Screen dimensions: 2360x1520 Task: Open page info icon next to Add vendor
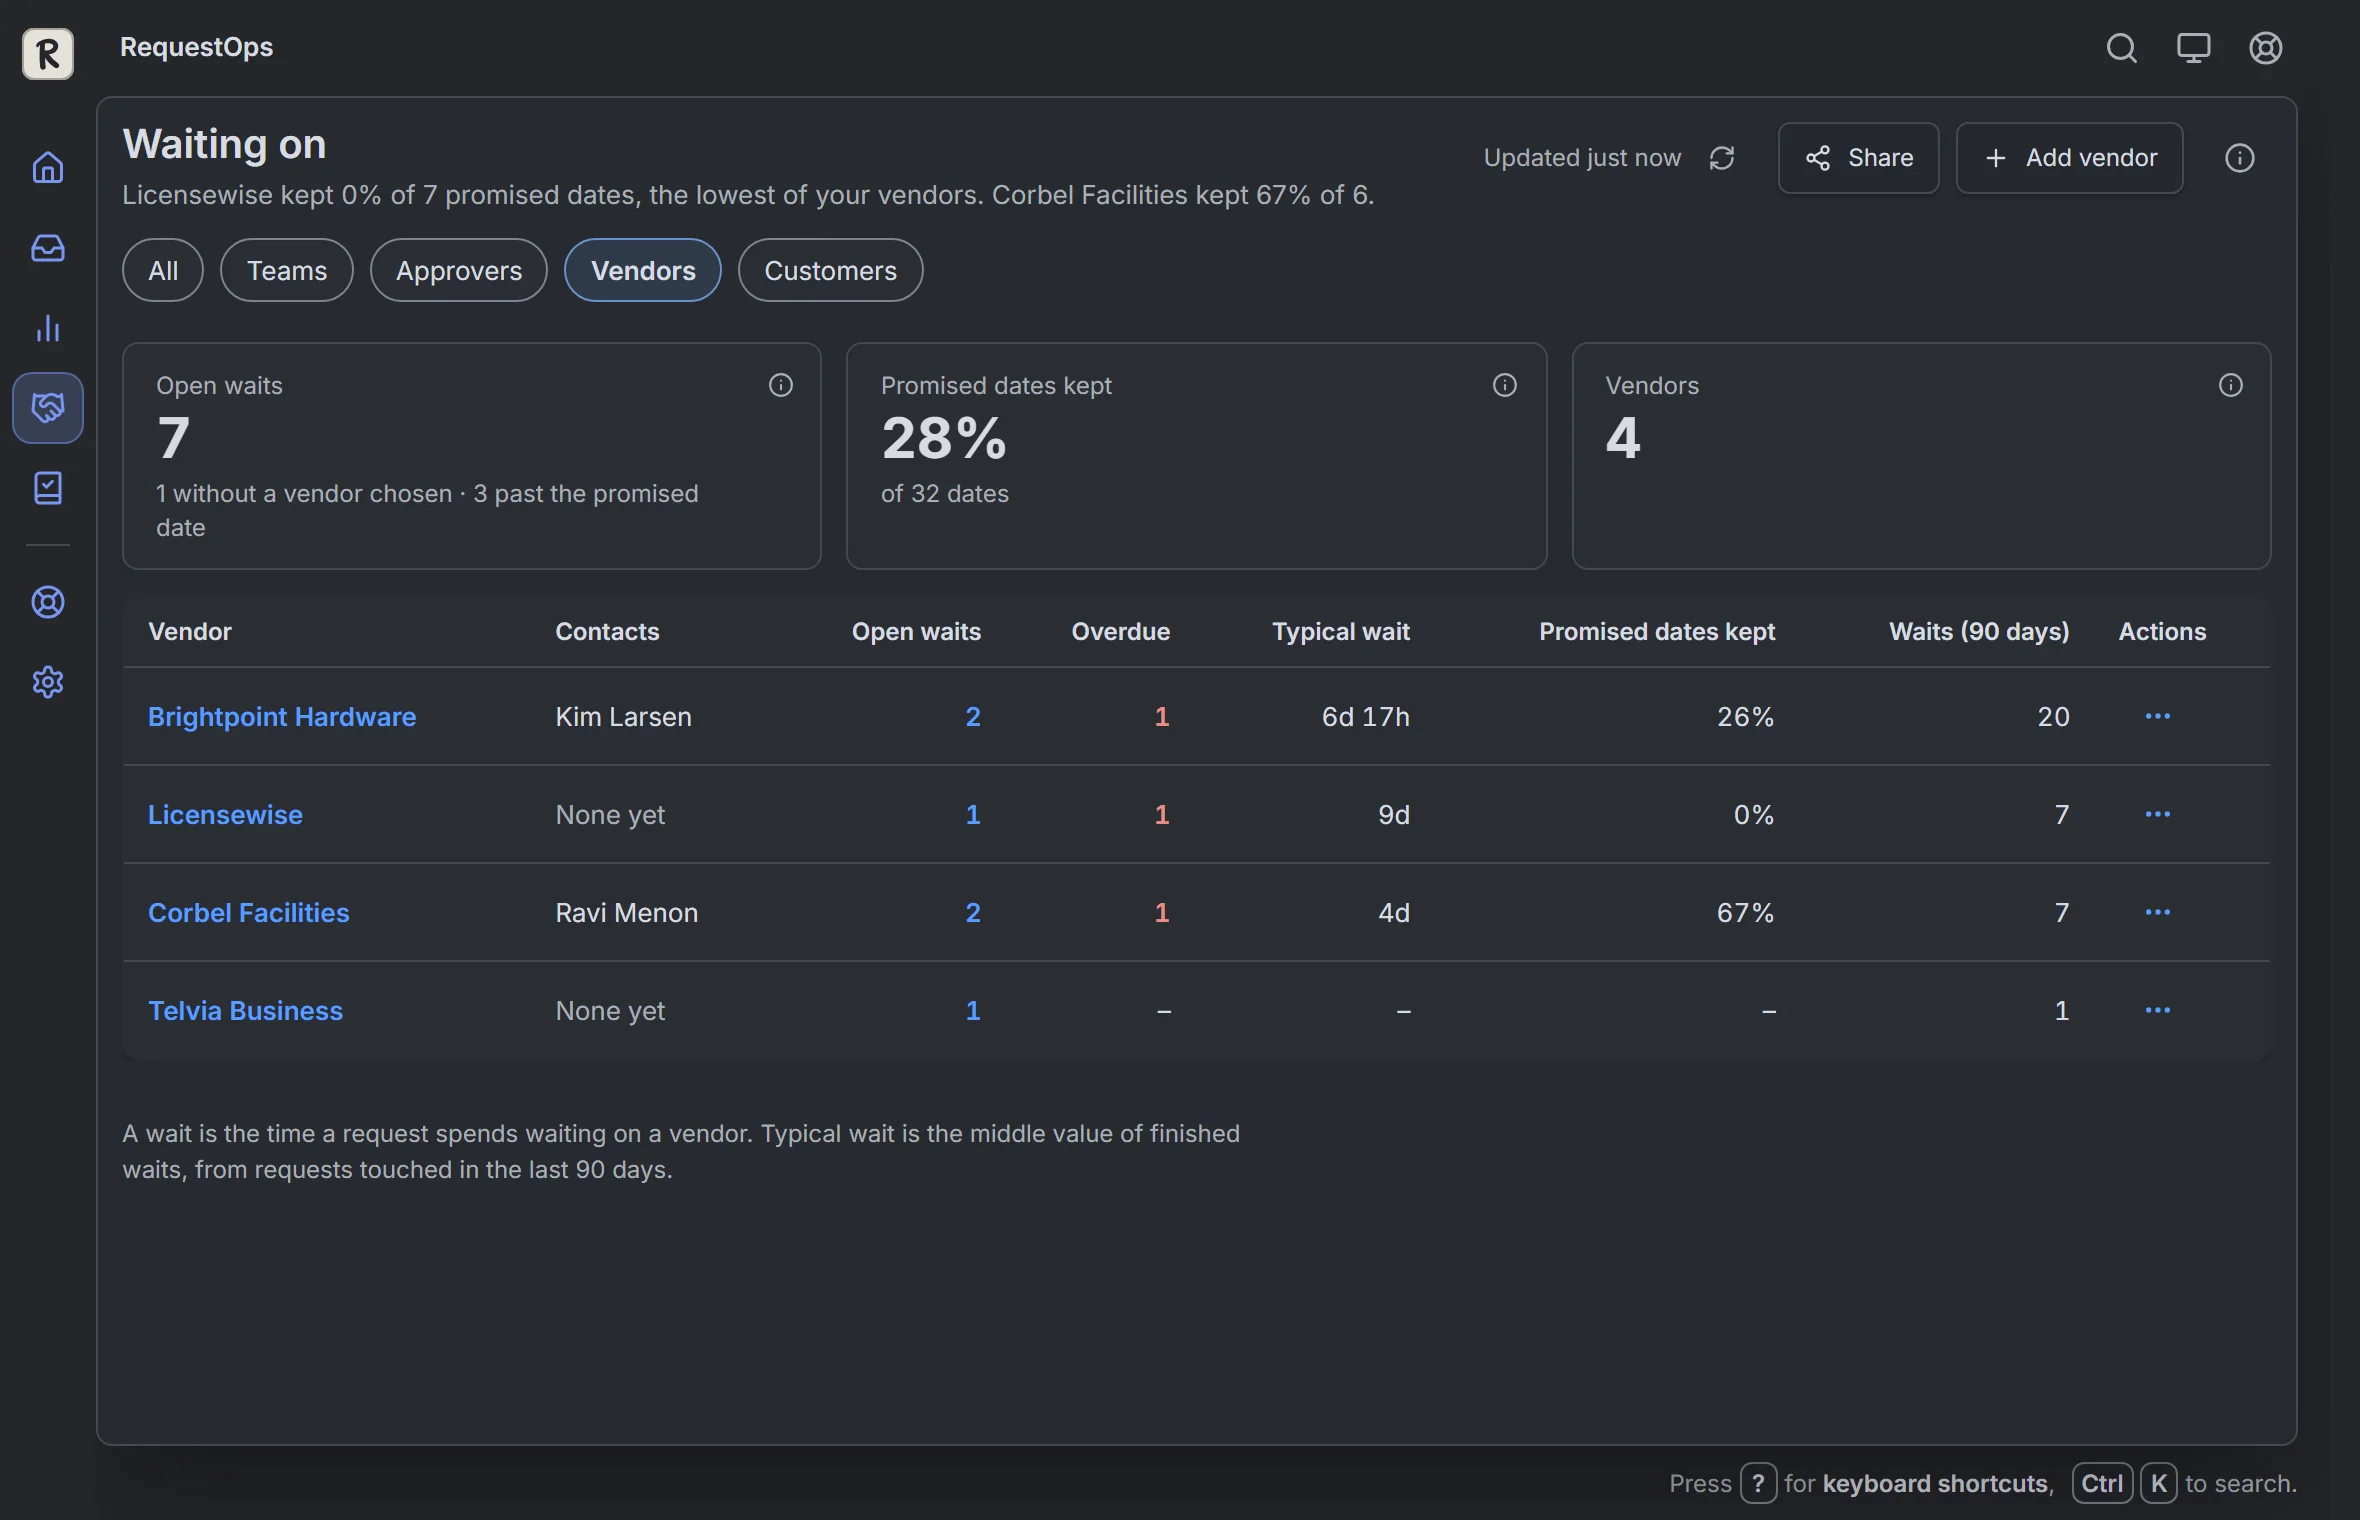pyautogui.click(x=2239, y=158)
